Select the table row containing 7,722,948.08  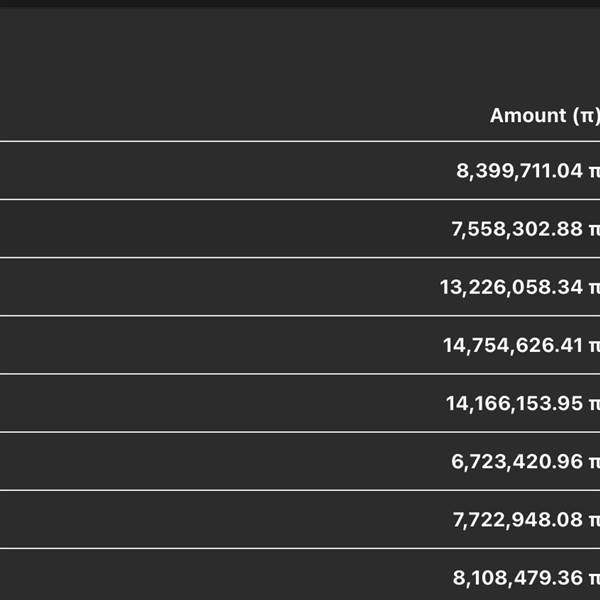click(x=300, y=520)
